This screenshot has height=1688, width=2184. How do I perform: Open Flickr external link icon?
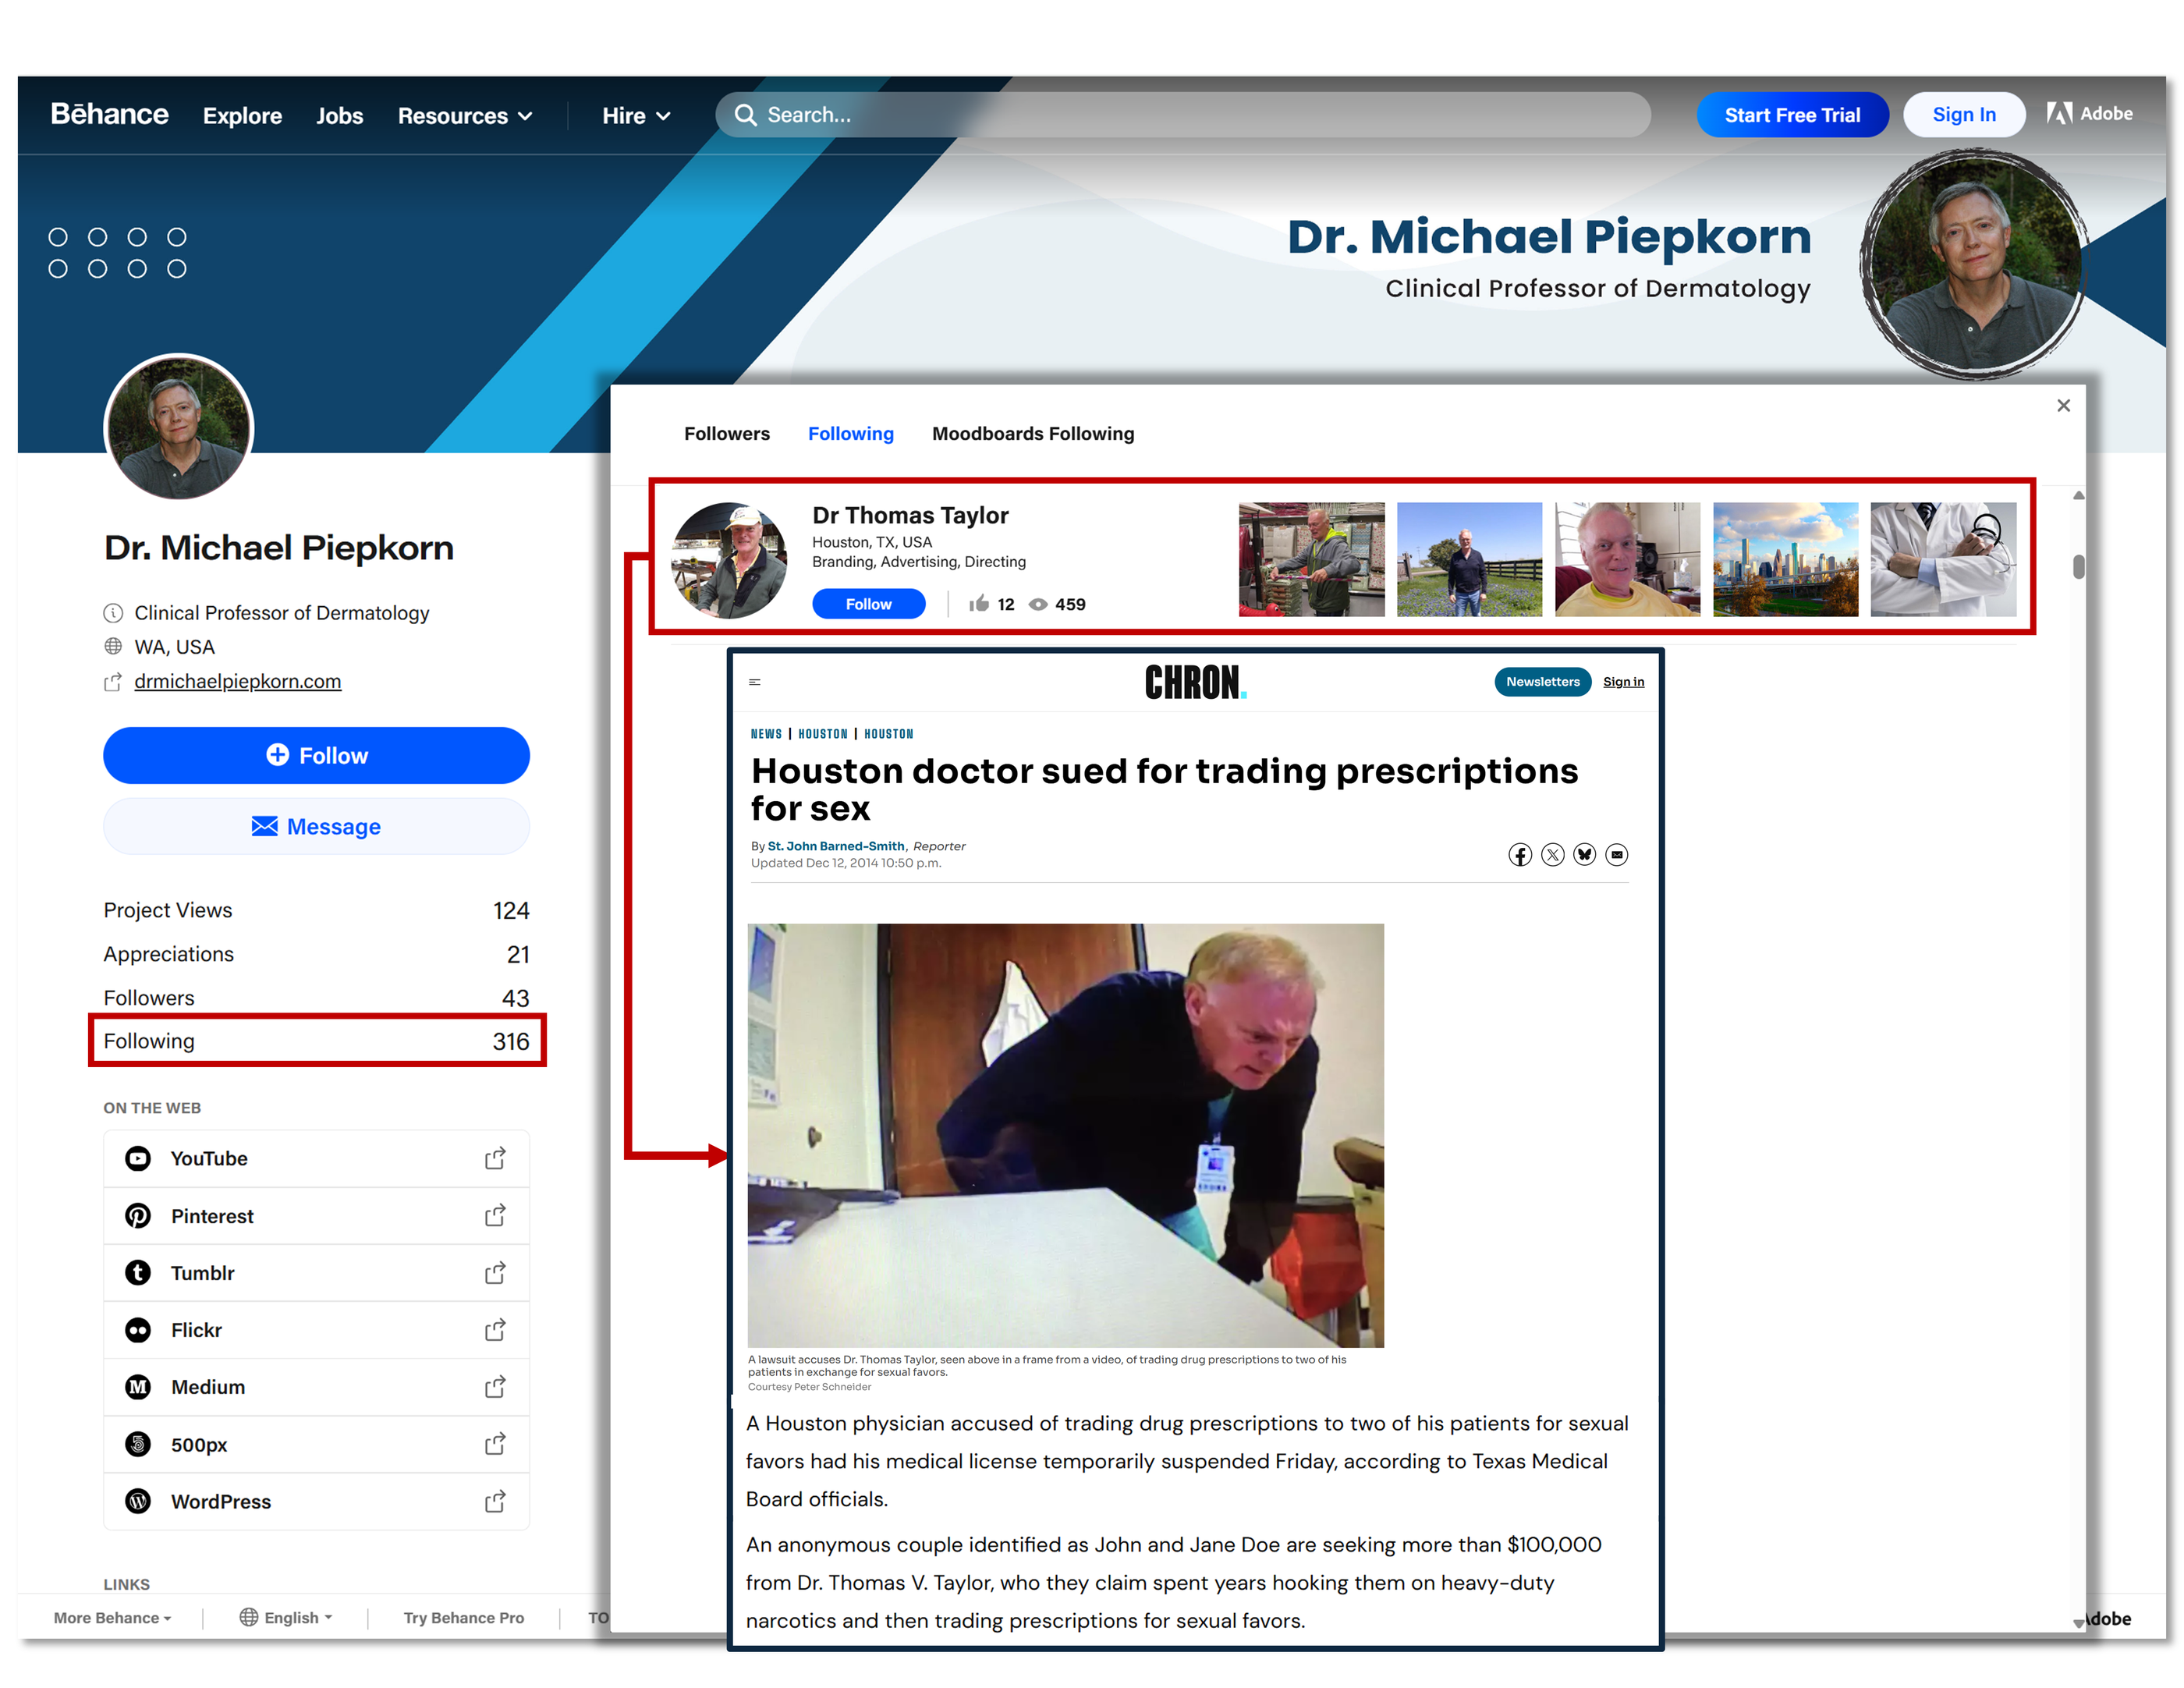[495, 1329]
